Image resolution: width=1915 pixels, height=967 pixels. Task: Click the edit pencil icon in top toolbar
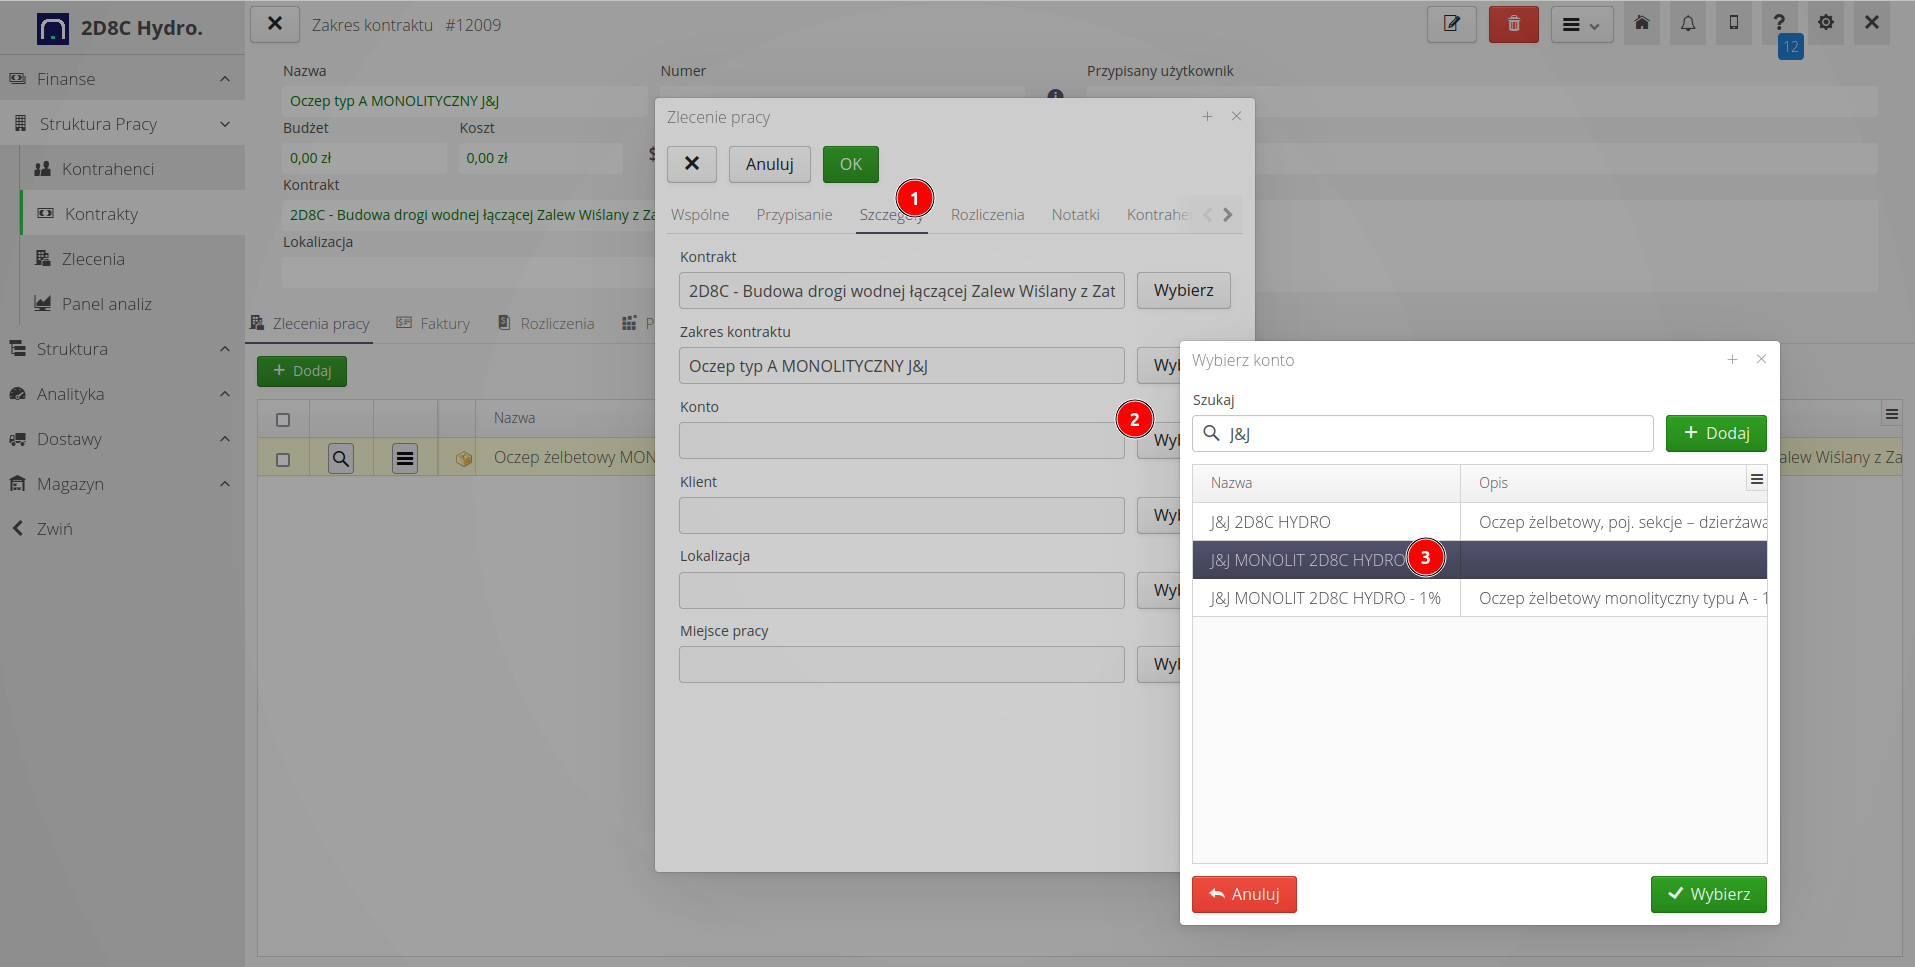pyautogui.click(x=1451, y=24)
